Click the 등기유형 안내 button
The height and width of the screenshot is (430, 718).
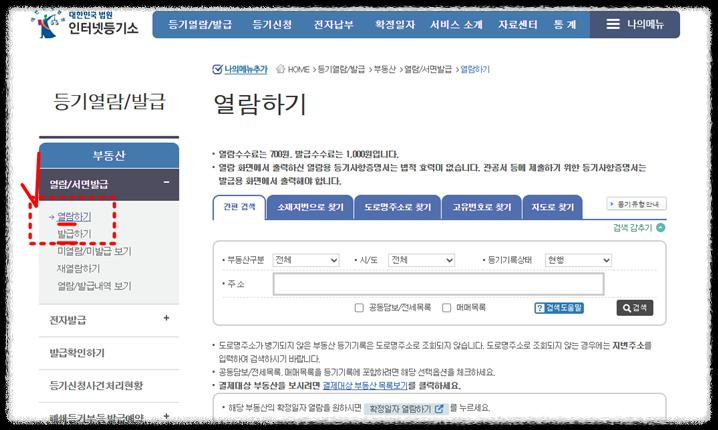[x=636, y=204]
